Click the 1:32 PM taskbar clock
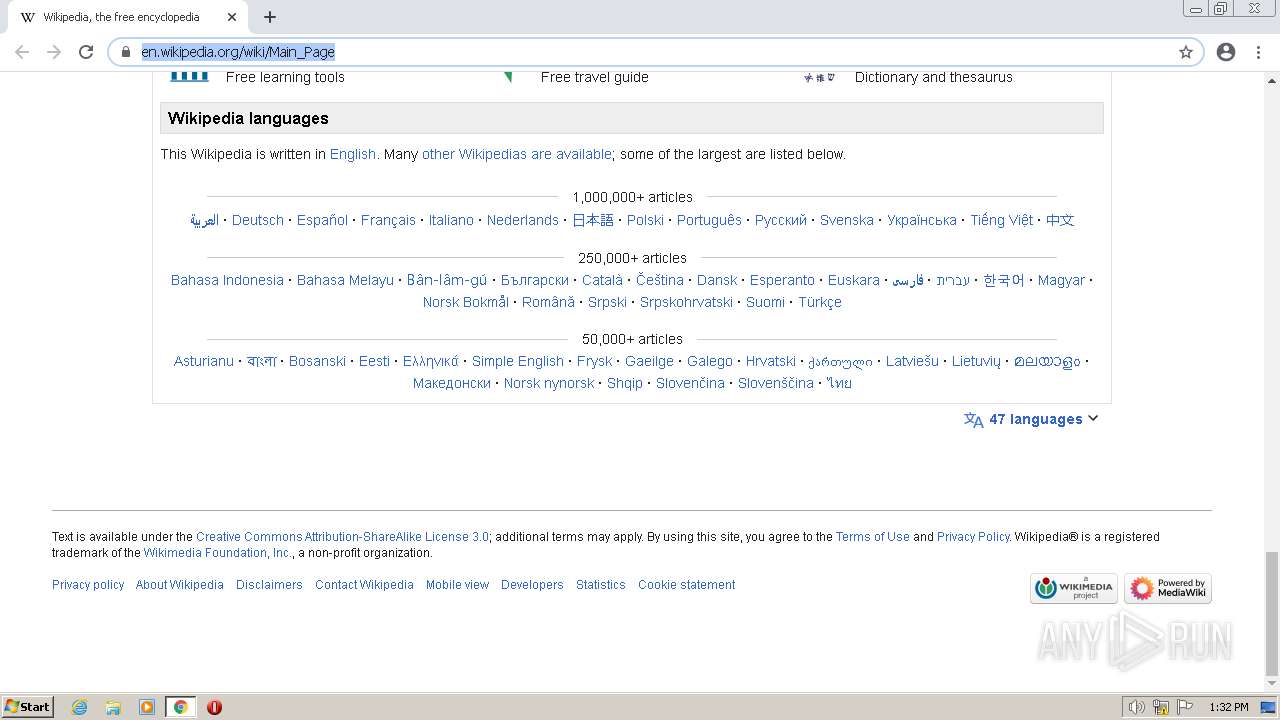This screenshot has height=720, width=1280. (x=1229, y=707)
